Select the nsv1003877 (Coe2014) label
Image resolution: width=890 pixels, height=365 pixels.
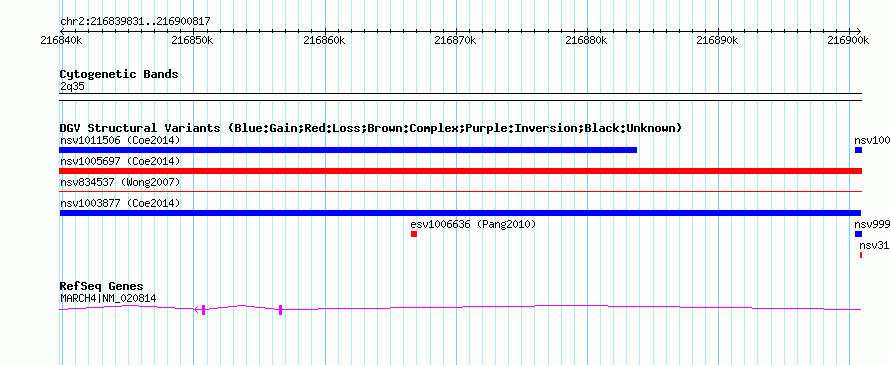120,203
